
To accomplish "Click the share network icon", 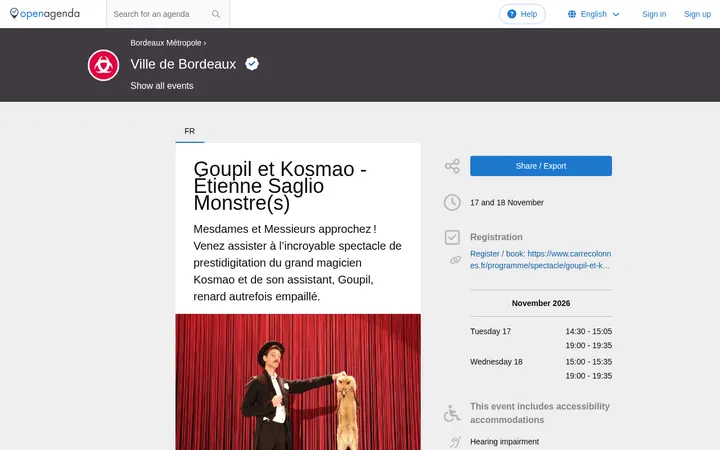I will pos(452,166).
